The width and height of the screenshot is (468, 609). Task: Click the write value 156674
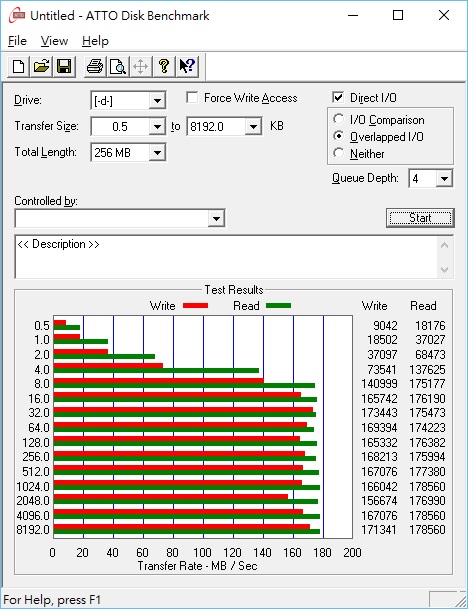pyautogui.click(x=379, y=501)
